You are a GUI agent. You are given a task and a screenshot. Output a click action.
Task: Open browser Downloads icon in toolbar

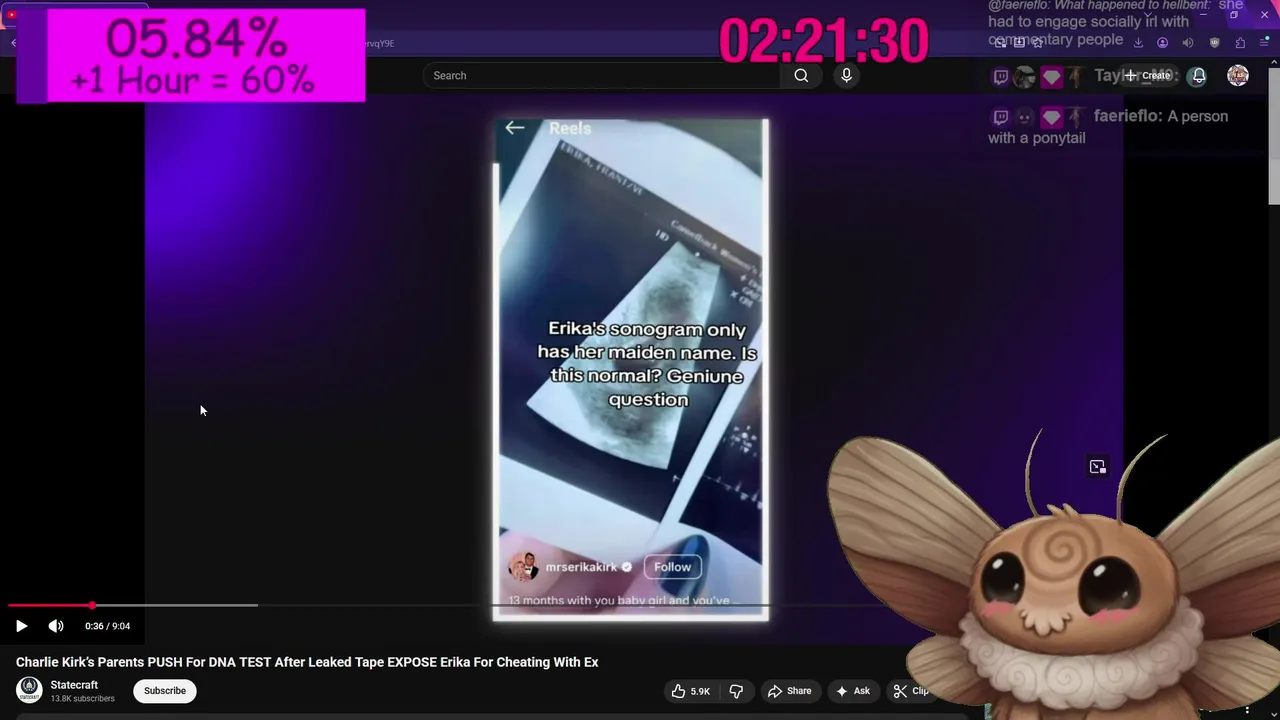click(x=1138, y=43)
